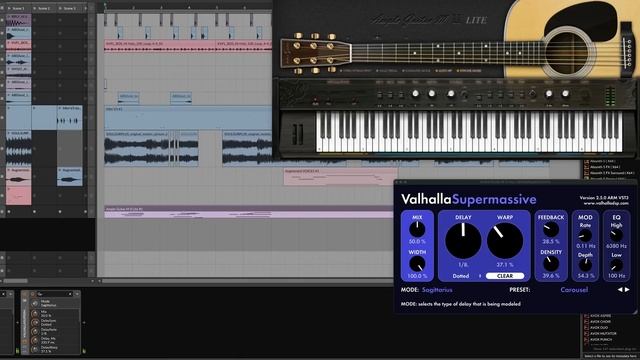Click the EQ Low knob
The height and width of the screenshot is (360, 640).
coord(616,265)
